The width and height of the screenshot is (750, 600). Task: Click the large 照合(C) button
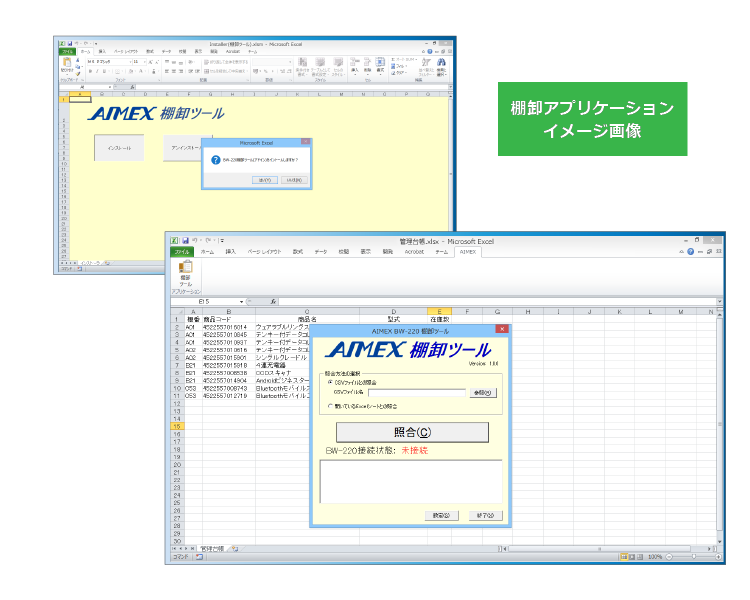412,432
